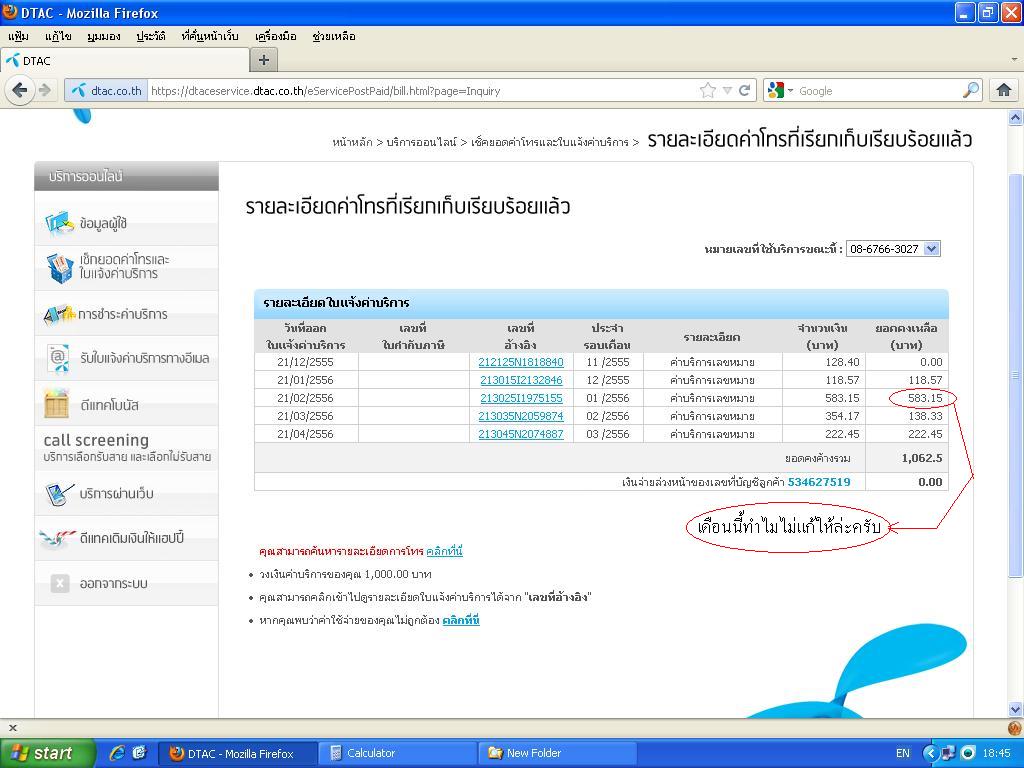Switch to Calculator in the taskbar
1024x768 pixels.
(397, 753)
